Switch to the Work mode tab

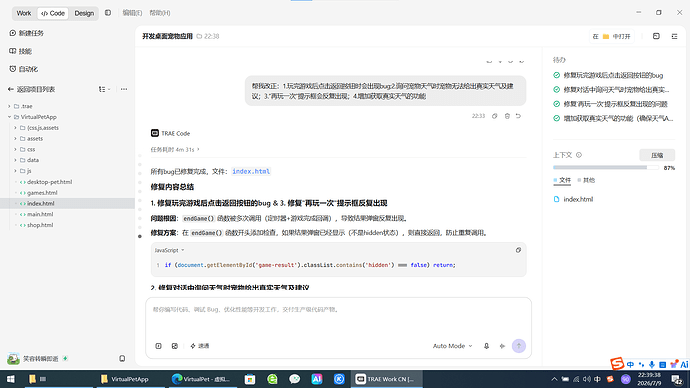click(x=24, y=13)
